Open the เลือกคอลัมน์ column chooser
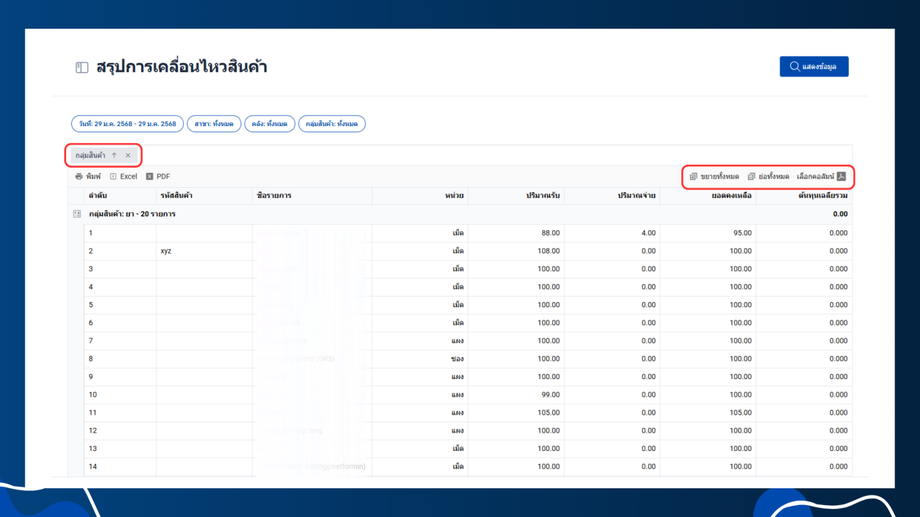Viewport: 920px width, 517px height. (821, 176)
